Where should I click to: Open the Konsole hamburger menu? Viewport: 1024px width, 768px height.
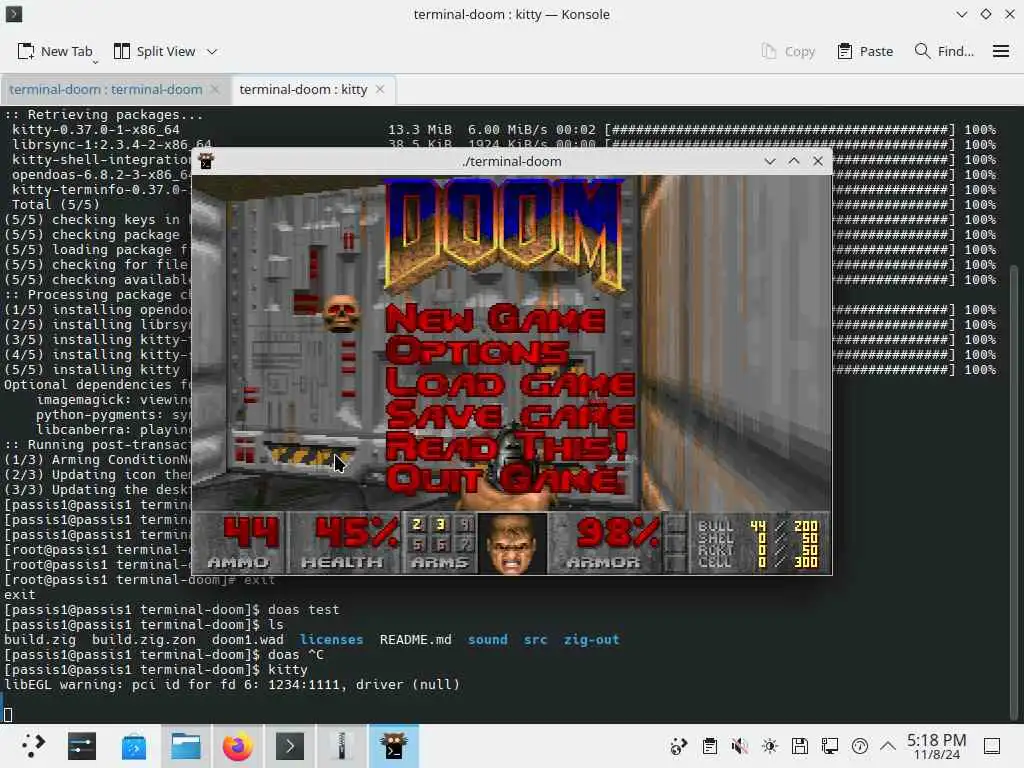[1000, 52]
